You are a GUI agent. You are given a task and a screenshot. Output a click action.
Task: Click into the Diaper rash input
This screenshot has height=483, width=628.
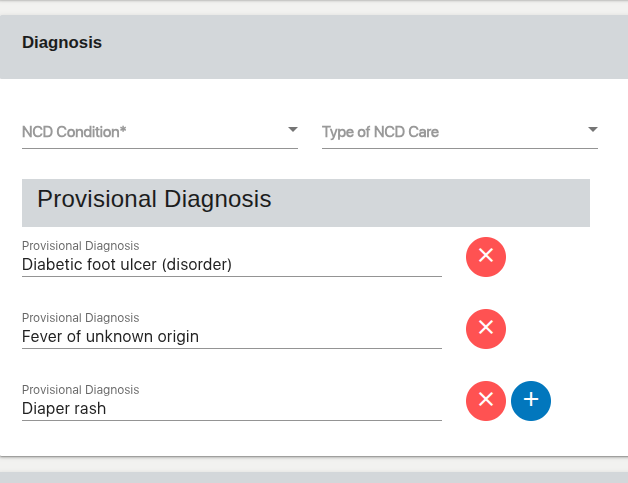click(230, 409)
